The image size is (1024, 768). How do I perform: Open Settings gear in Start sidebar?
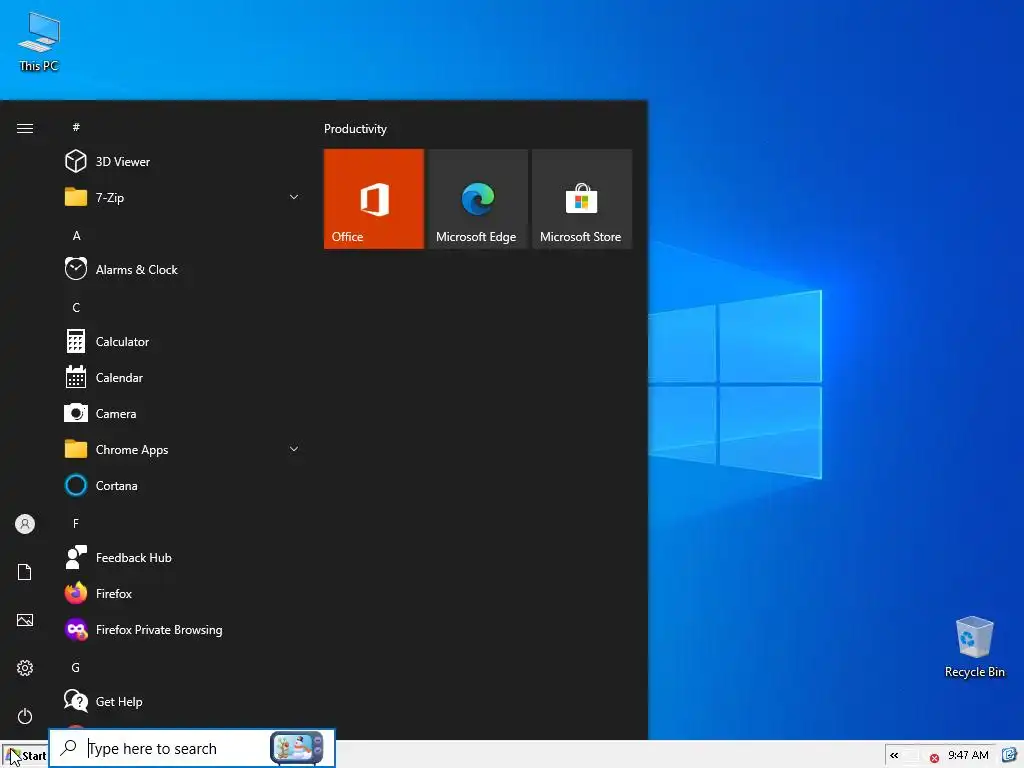[x=25, y=668]
